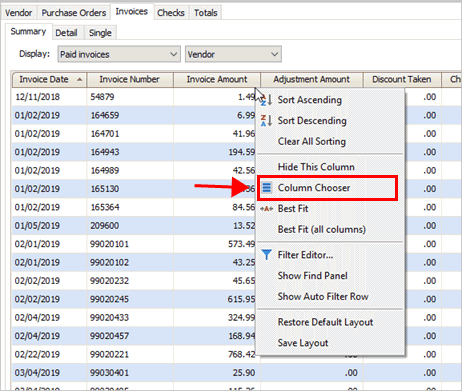Select Clear All Sorting
The width and height of the screenshot is (462, 391).
pos(330,141)
